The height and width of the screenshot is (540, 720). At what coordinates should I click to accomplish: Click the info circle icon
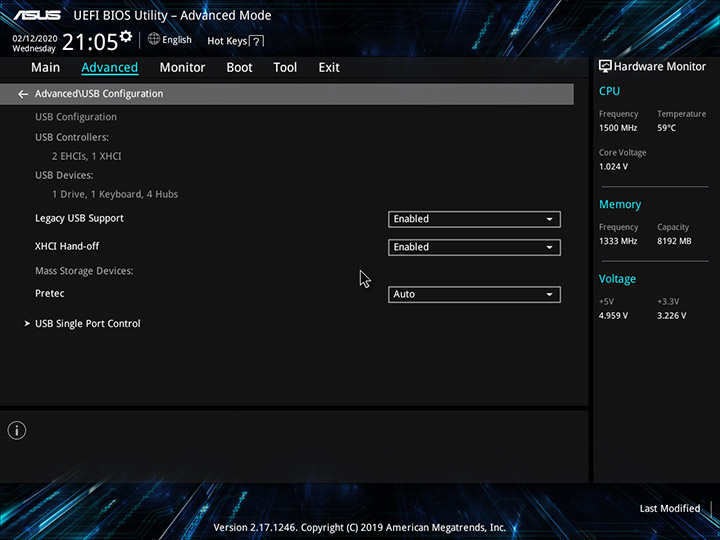coord(17,430)
